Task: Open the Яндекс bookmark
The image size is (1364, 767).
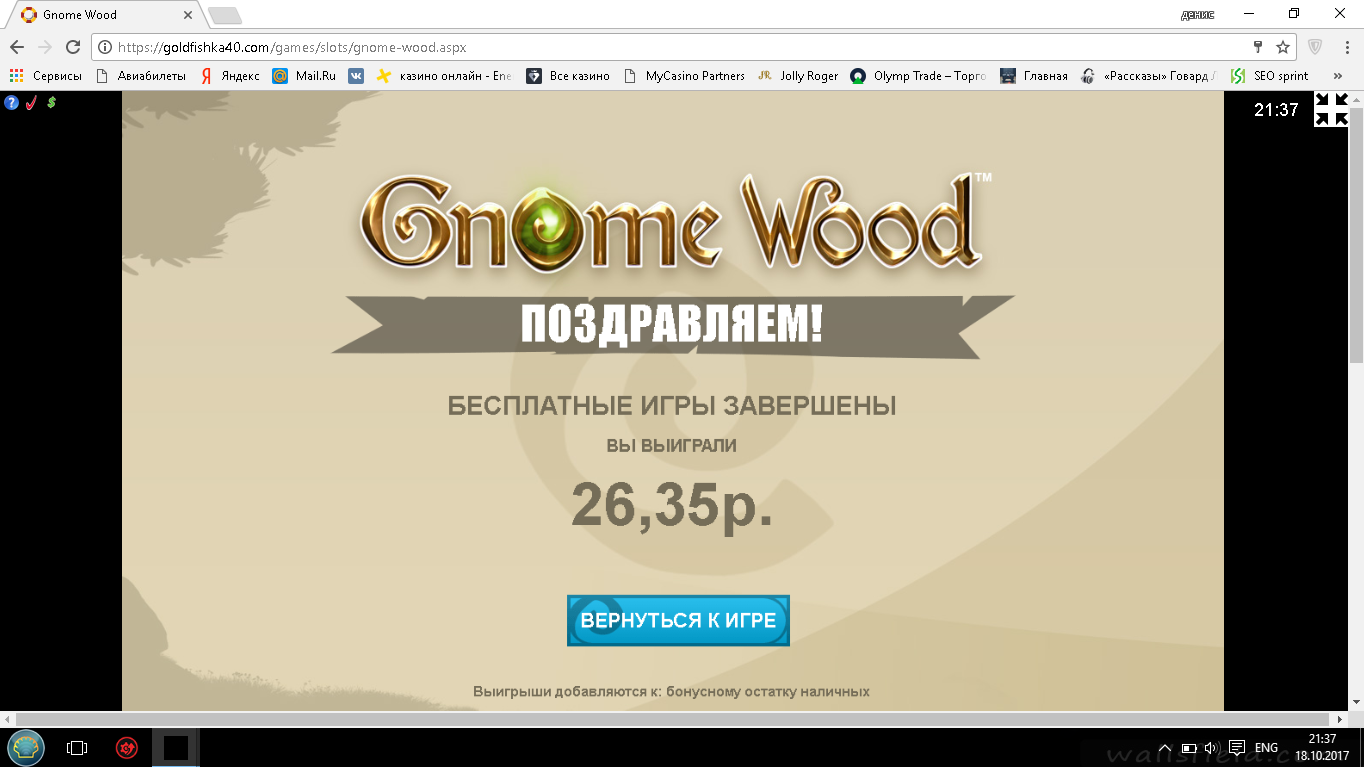Action: coord(230,76)
